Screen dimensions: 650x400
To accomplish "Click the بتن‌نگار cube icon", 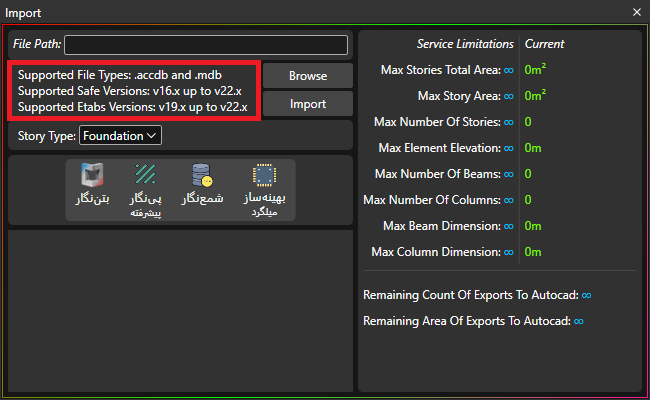I will [92, 175].
